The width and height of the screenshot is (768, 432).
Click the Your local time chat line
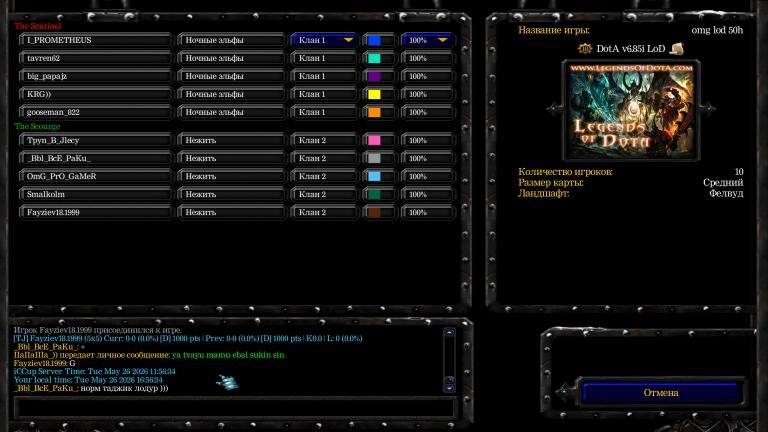tap(88, 380)
